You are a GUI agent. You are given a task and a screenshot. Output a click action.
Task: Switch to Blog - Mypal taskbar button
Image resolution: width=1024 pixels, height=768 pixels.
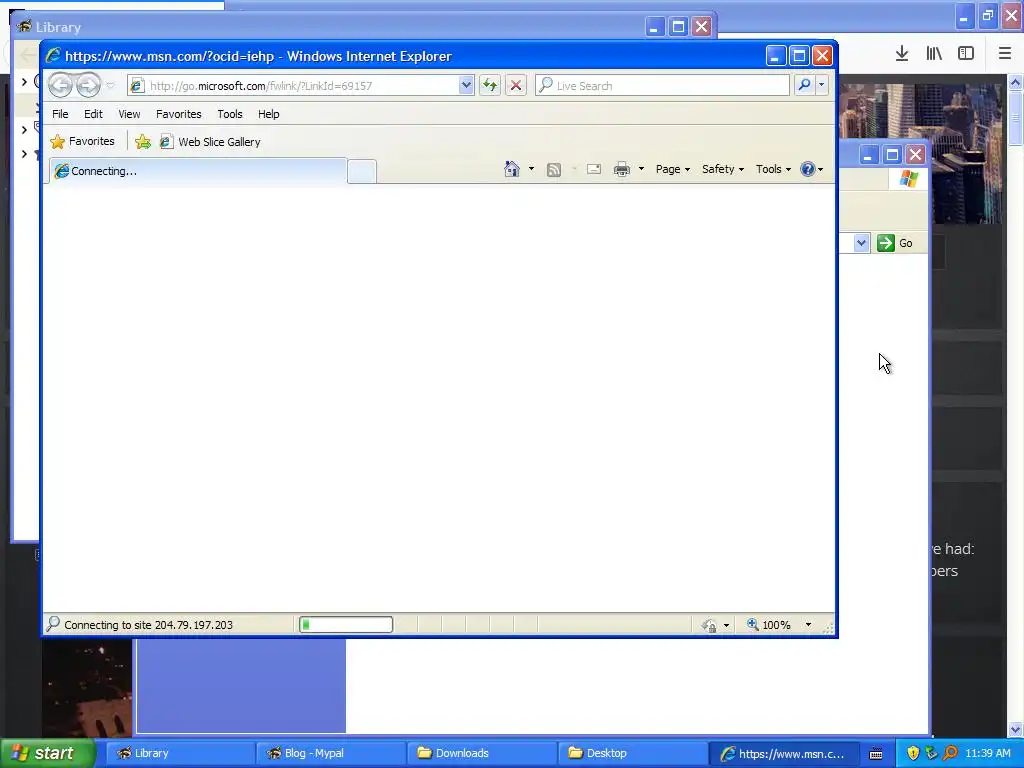point(330,753)
